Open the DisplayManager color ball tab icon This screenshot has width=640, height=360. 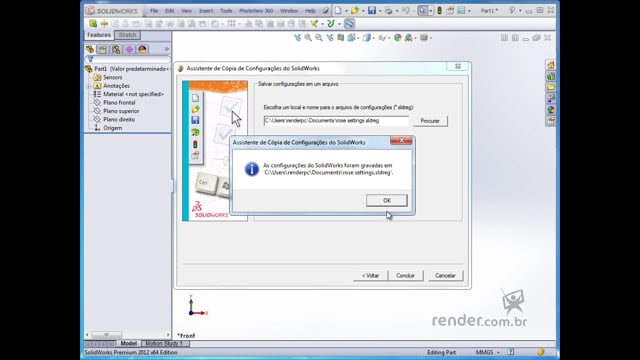tap(142, 49)
